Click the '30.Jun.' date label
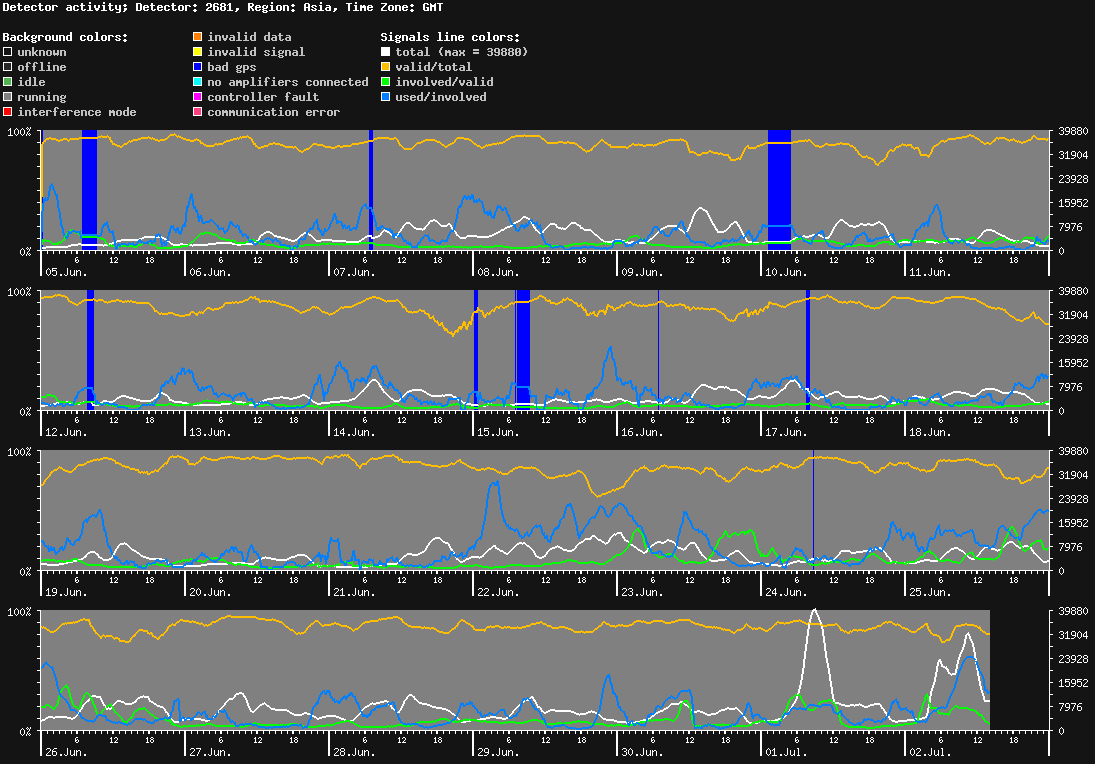Screen dimensions: 1095x764 (x=642, y=752)
